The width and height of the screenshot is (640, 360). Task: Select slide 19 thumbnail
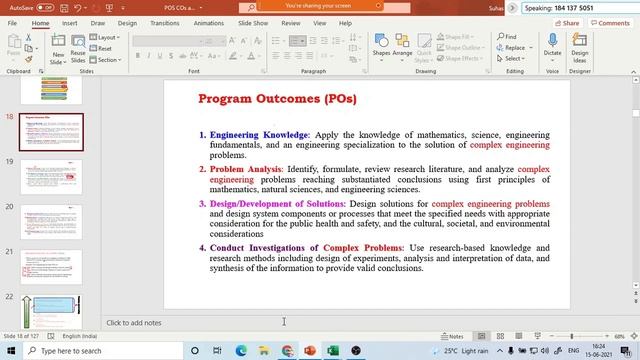[x=51, y=177]
